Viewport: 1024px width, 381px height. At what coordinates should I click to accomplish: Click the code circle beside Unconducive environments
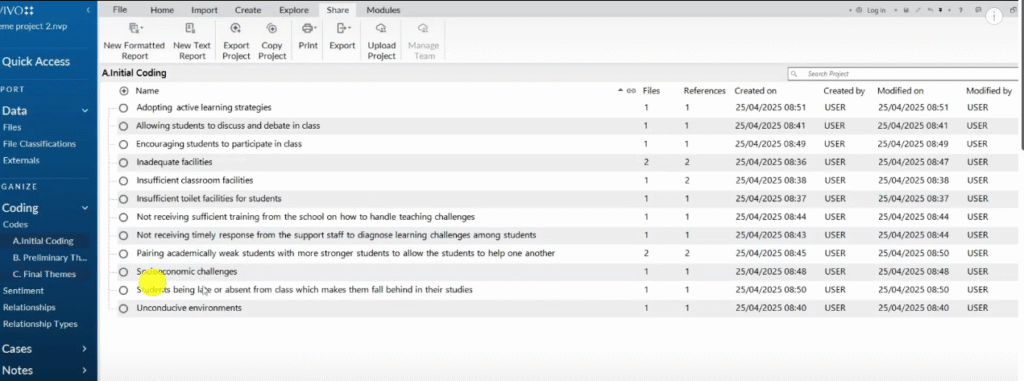[123, 308]
